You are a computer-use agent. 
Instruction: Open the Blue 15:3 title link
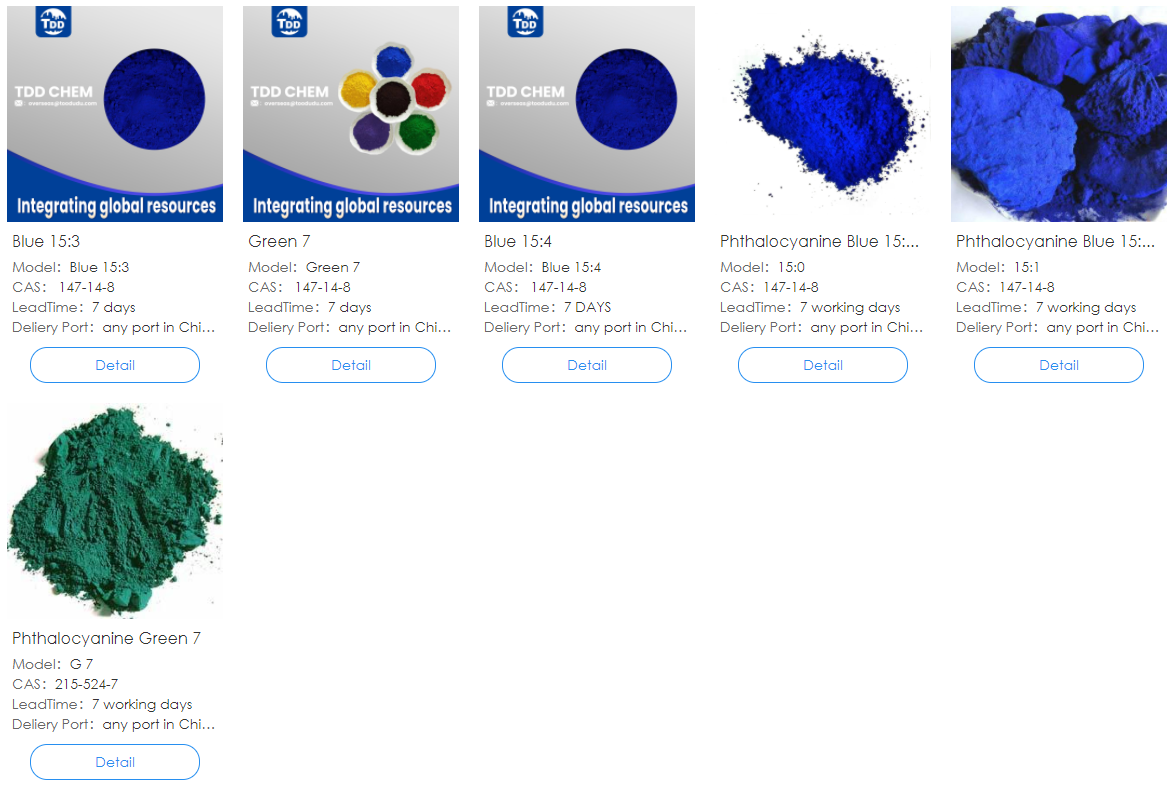(x=46, y=241)
